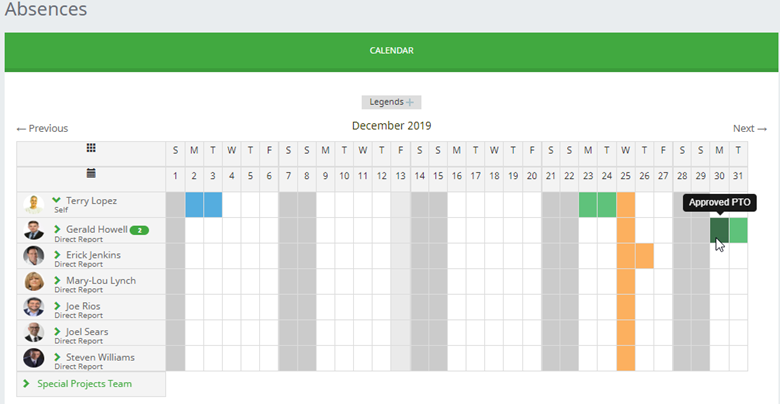Expand Joe Rios's absence details

57,306
